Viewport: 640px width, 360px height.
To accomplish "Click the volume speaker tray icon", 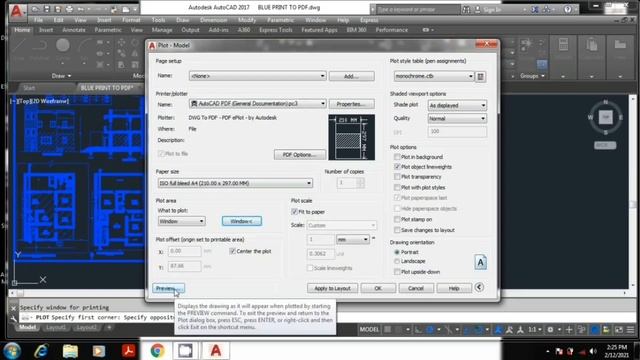I will click(x=593, y=351).
